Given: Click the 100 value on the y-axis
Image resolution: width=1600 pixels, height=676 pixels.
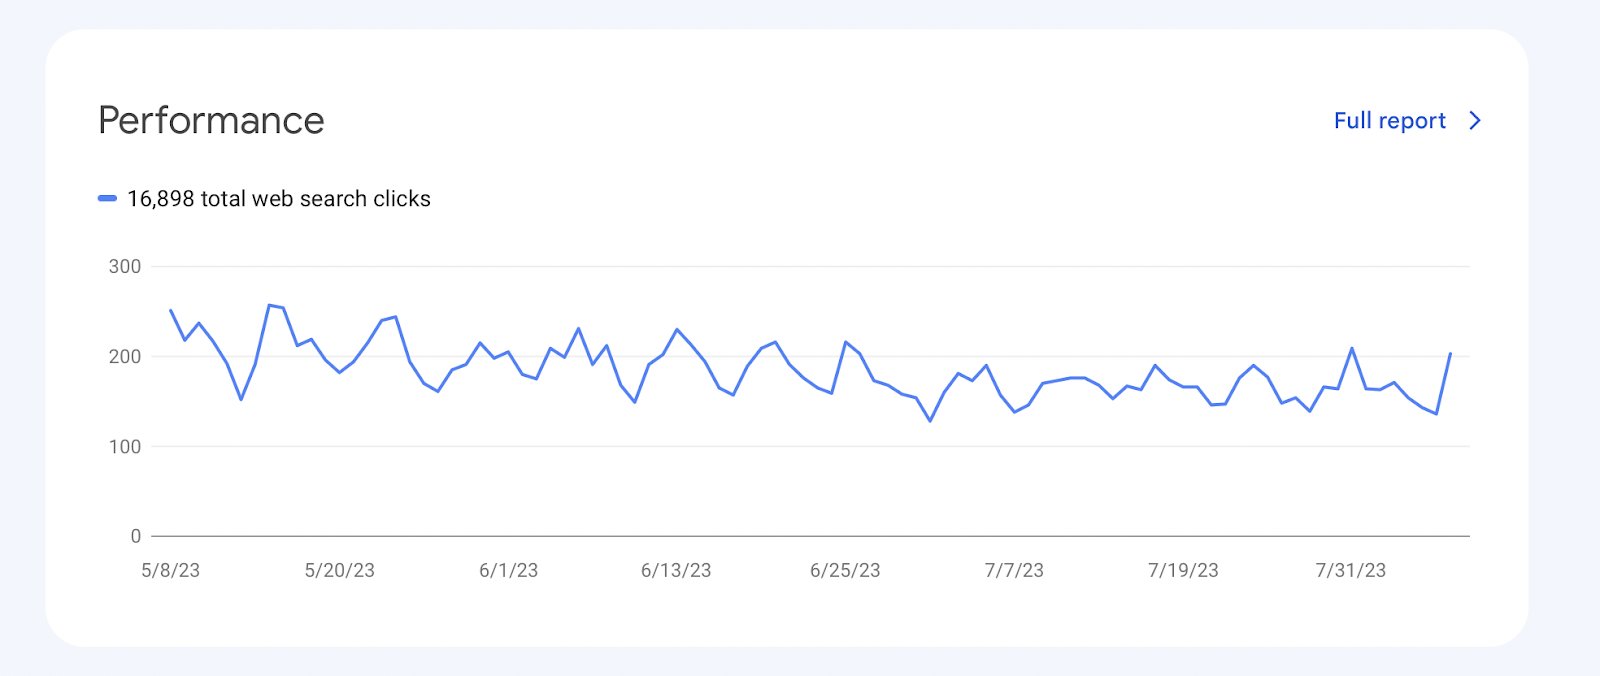Looking at the screenshot, I should (x=123, y=447).
